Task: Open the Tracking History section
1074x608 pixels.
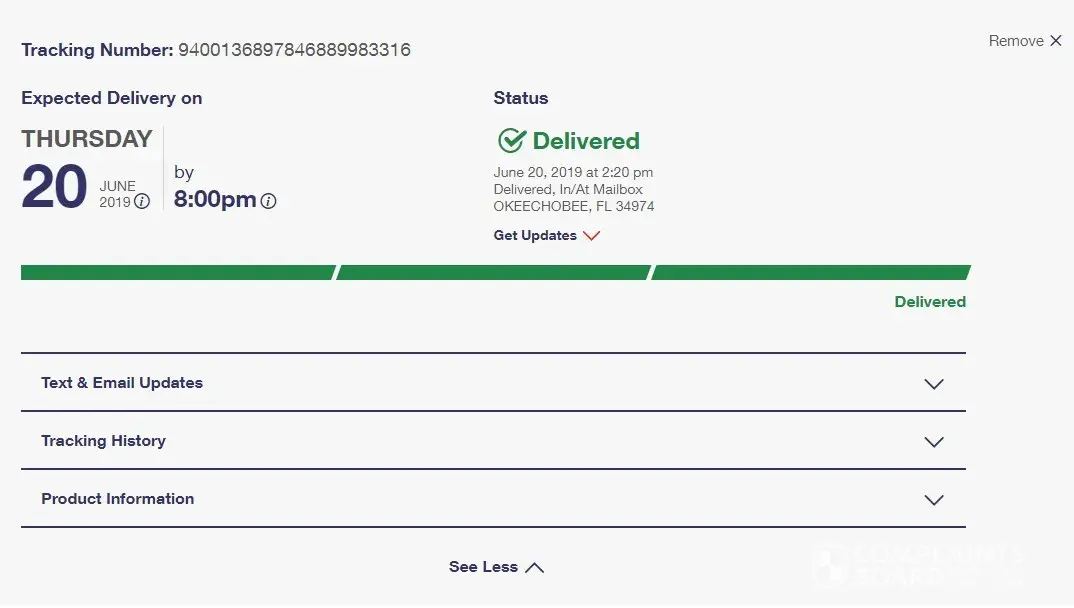Action: click(103, 441)
